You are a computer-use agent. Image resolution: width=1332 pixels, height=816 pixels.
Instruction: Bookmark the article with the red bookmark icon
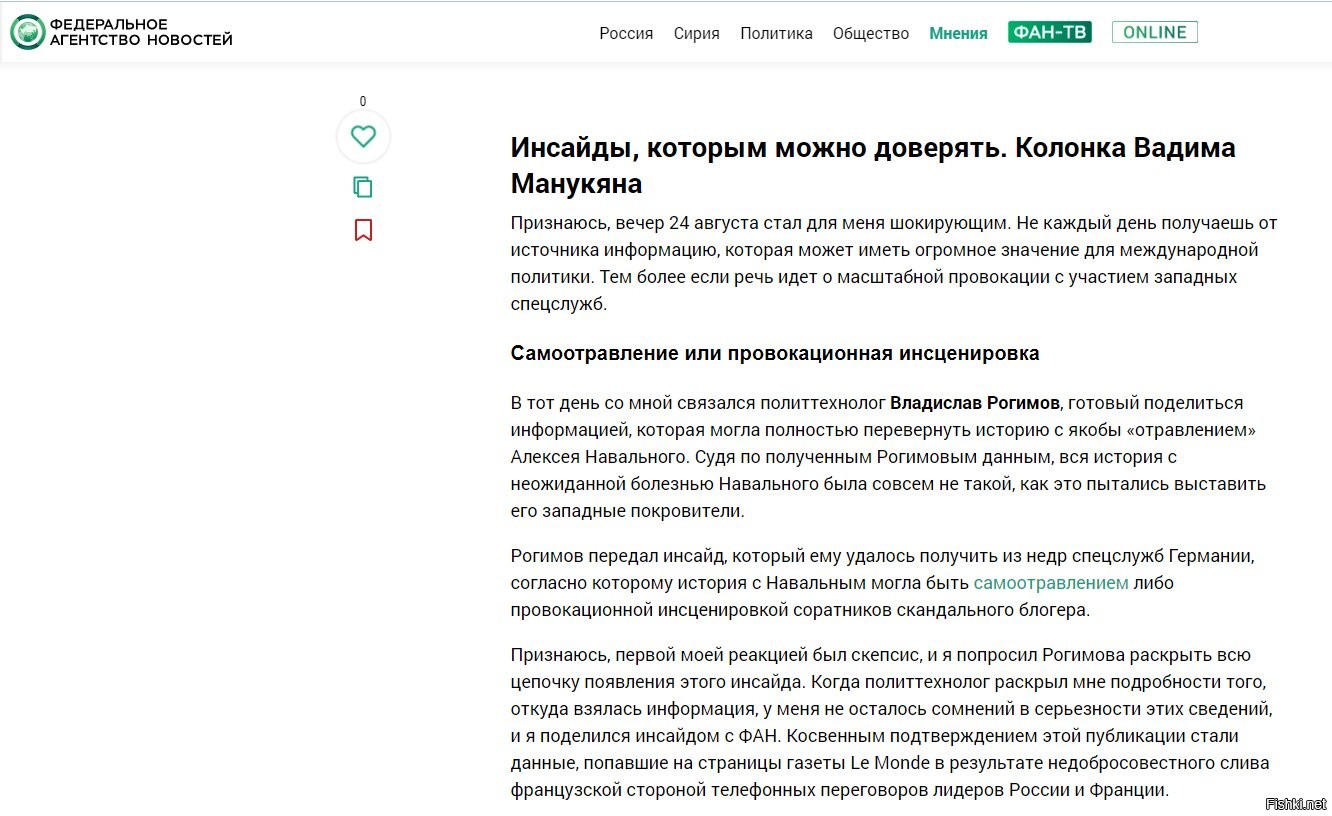coord(363,230)
